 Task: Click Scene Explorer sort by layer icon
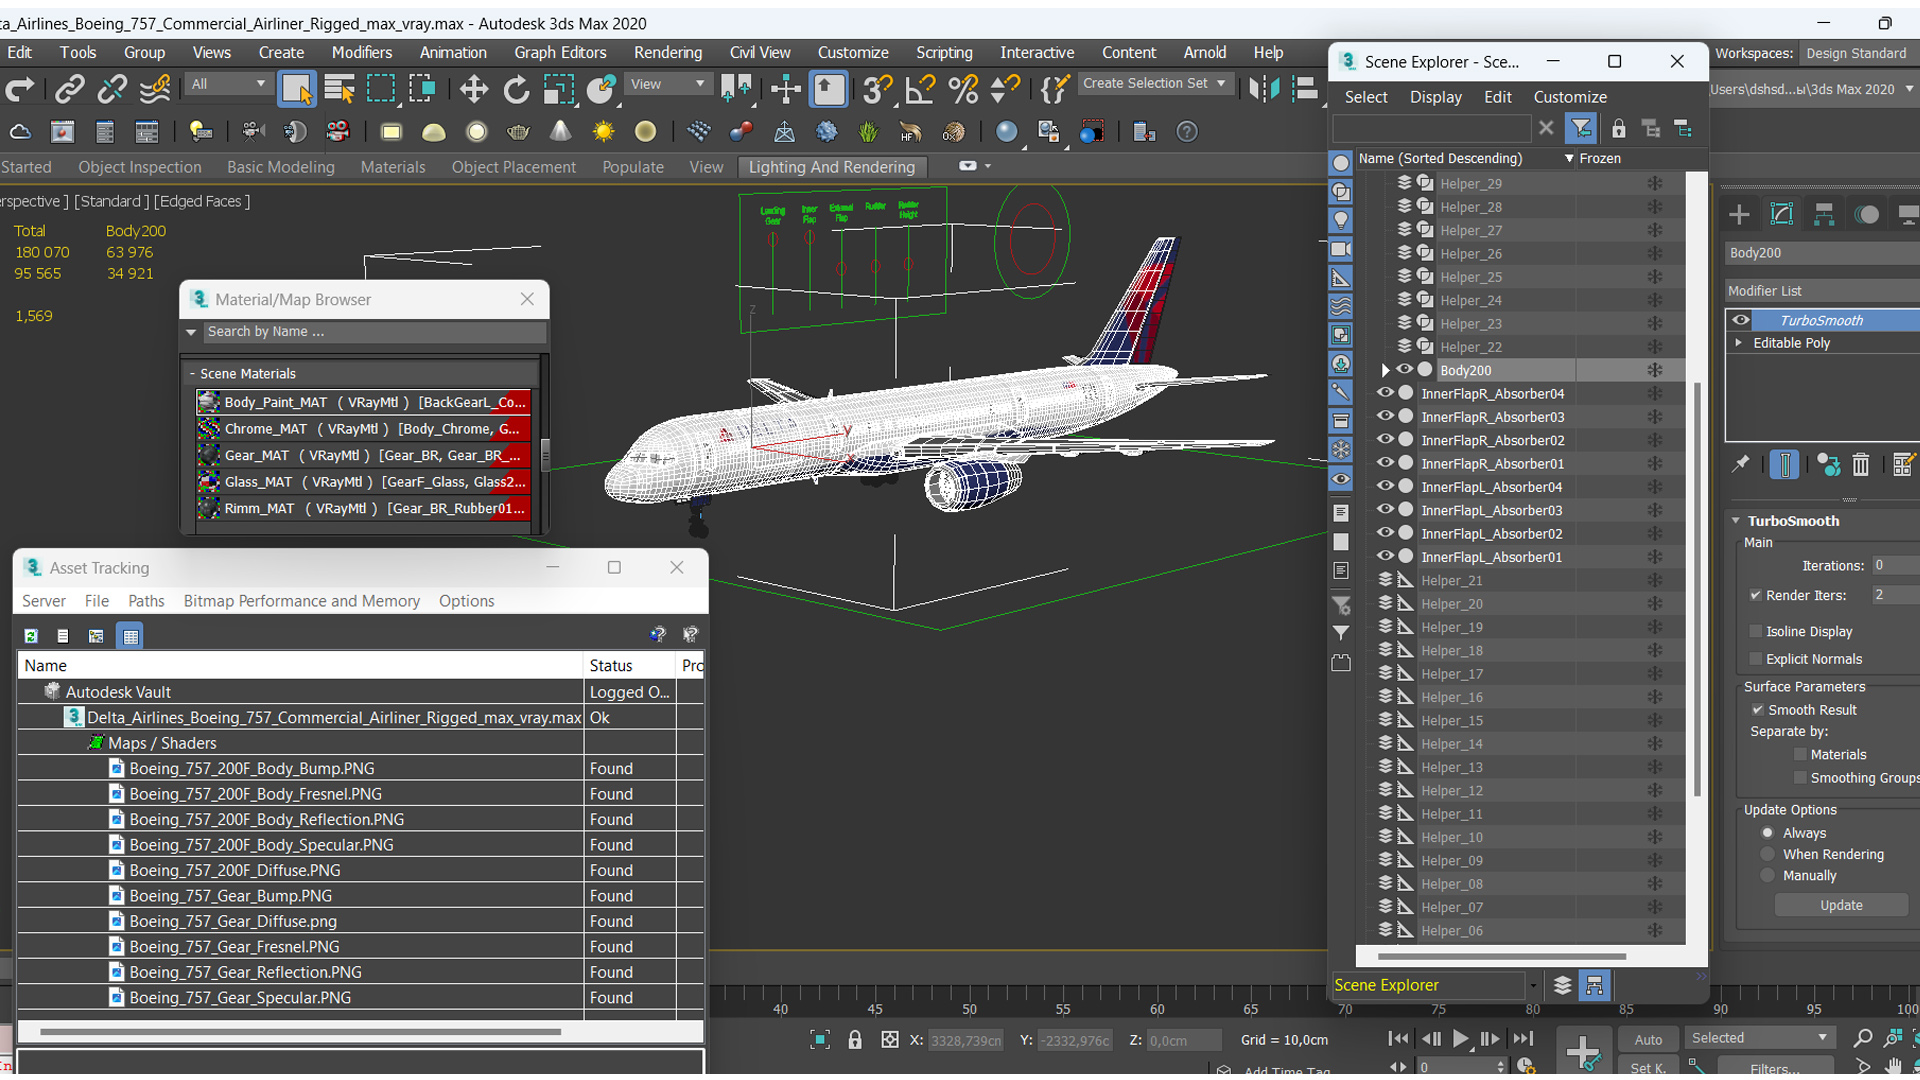coord(1562,986)
